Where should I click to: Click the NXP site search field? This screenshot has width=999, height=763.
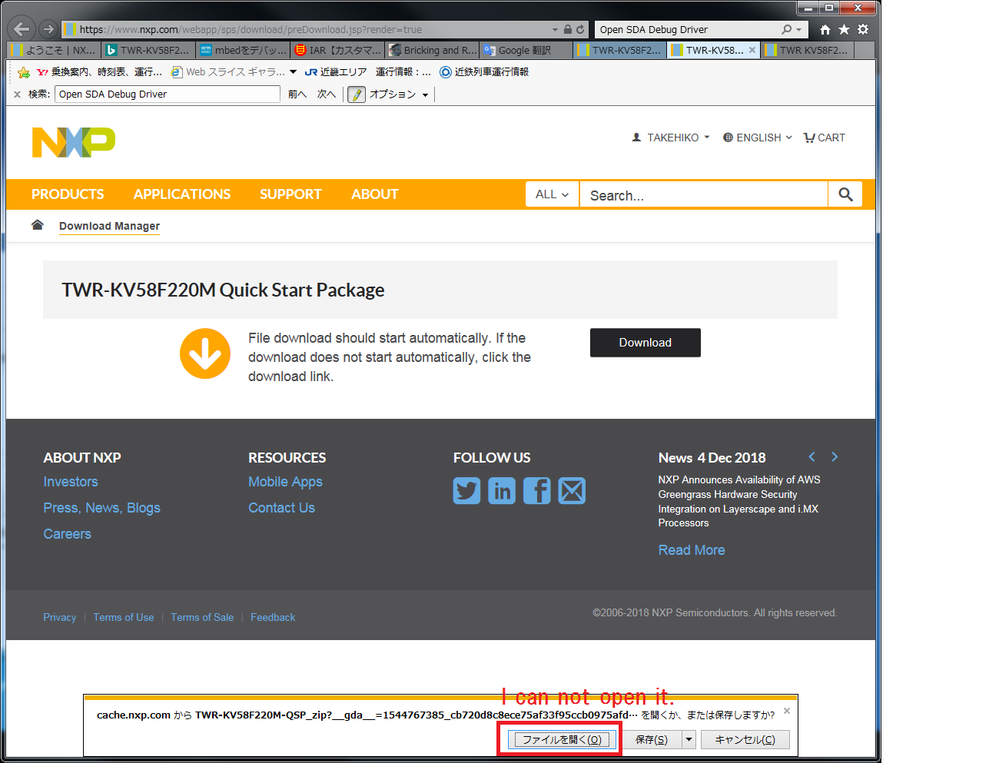(704, 195)
